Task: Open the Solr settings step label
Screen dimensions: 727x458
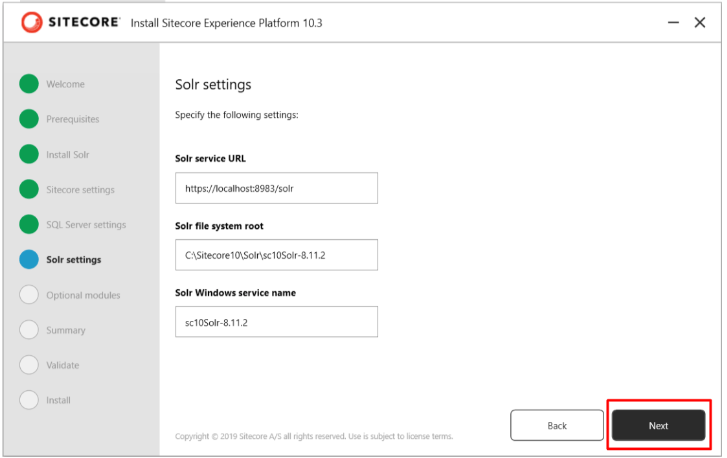Action: [73, 260]
